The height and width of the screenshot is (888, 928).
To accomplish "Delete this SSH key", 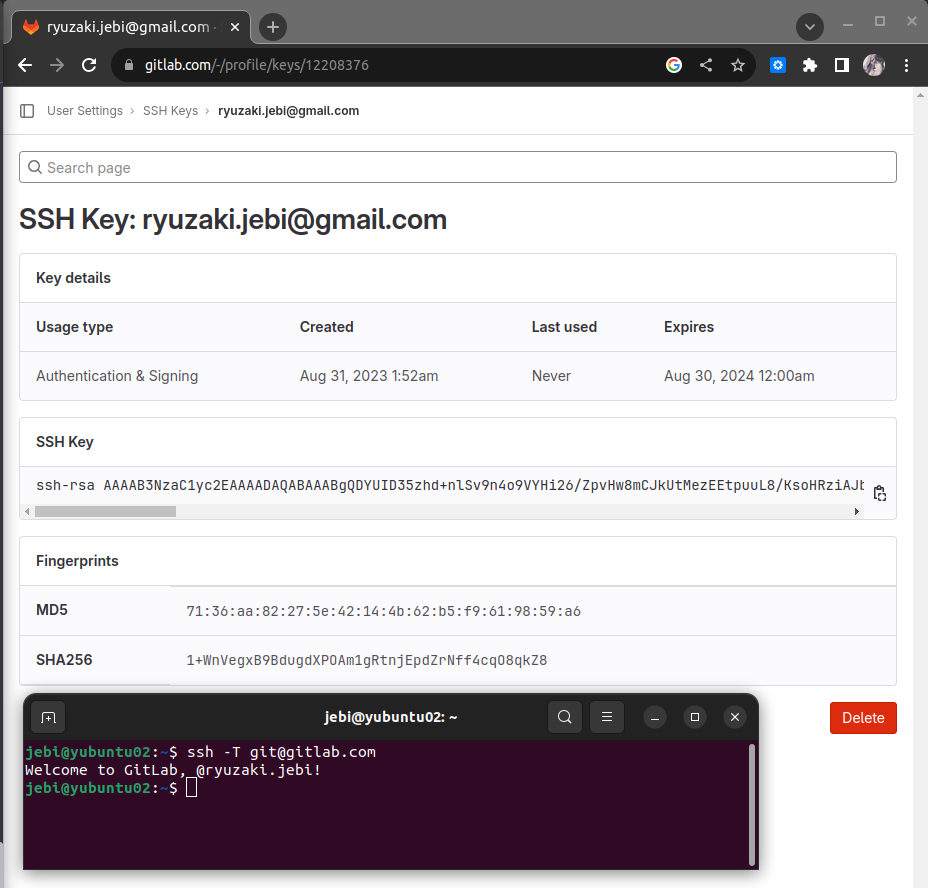I will click(x=863, y=718).
